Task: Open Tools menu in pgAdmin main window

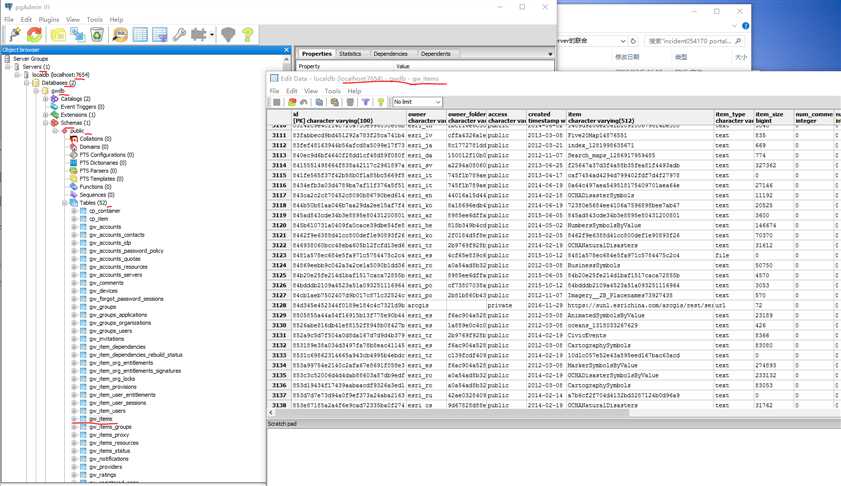Action: [x=95, y=19]
